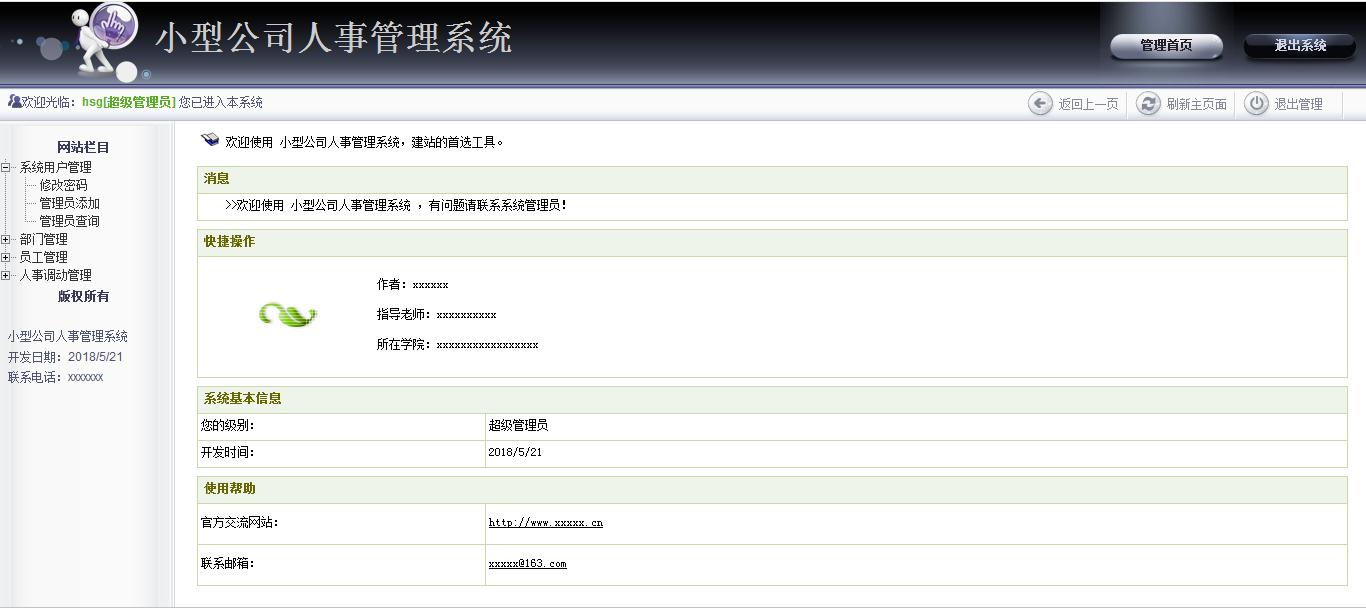Click the hsg[超级管理员] username text
This screenshot has width=1366, height=609.
pos(128,102)
